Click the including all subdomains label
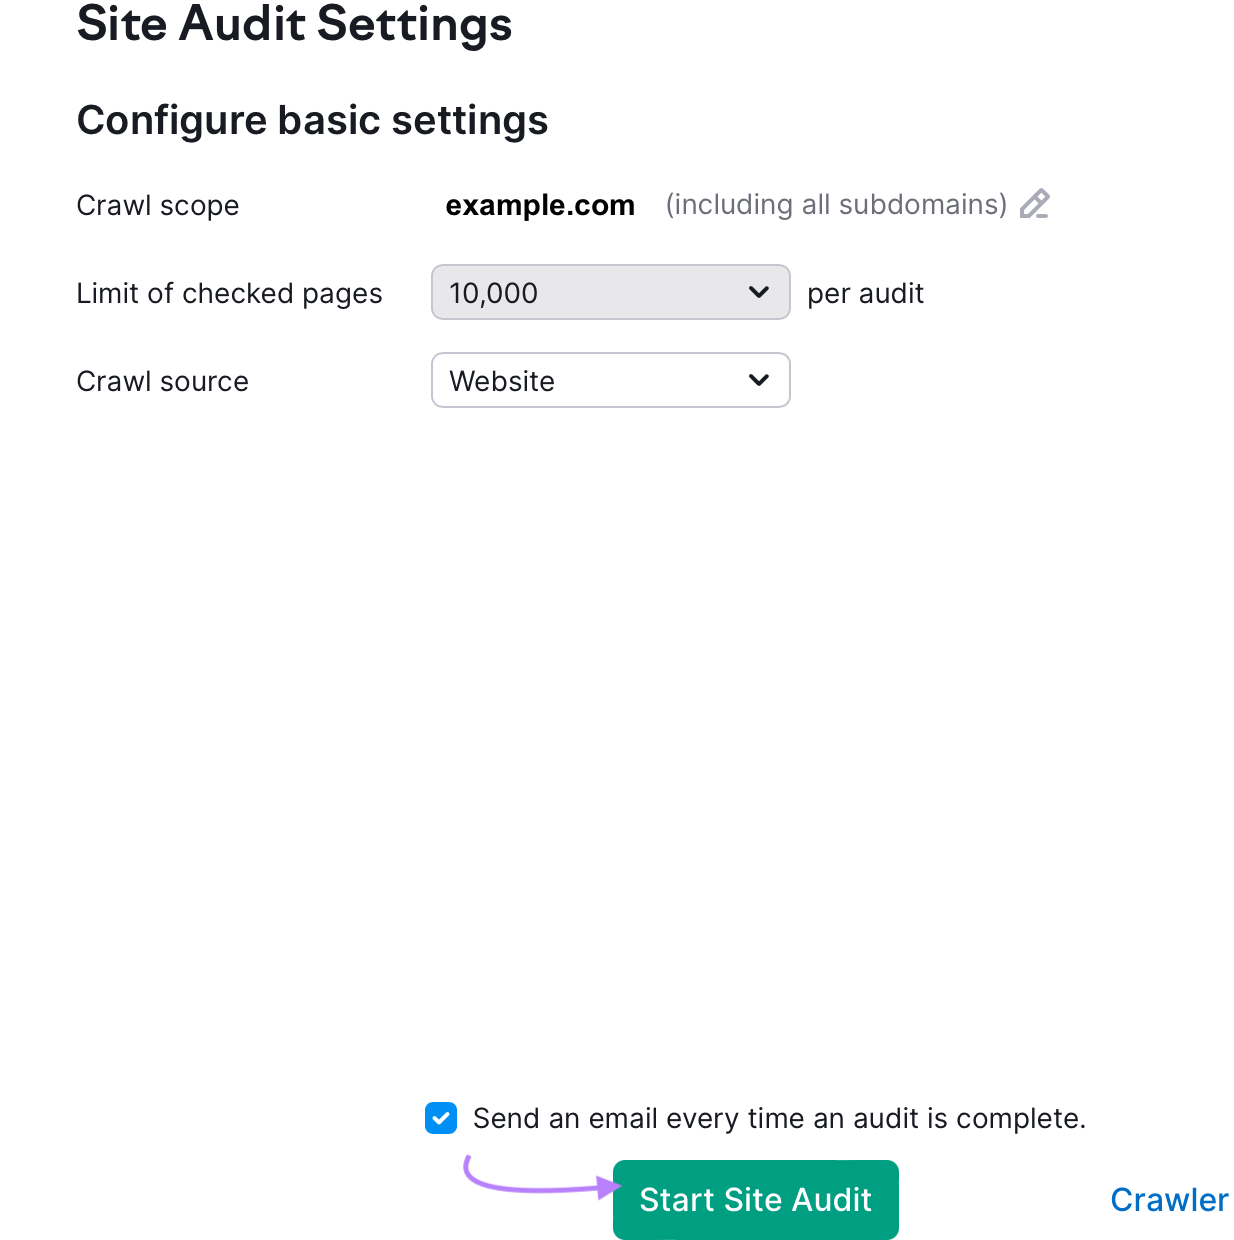This screenshot has height=1240, width=1234. [836, 204]
